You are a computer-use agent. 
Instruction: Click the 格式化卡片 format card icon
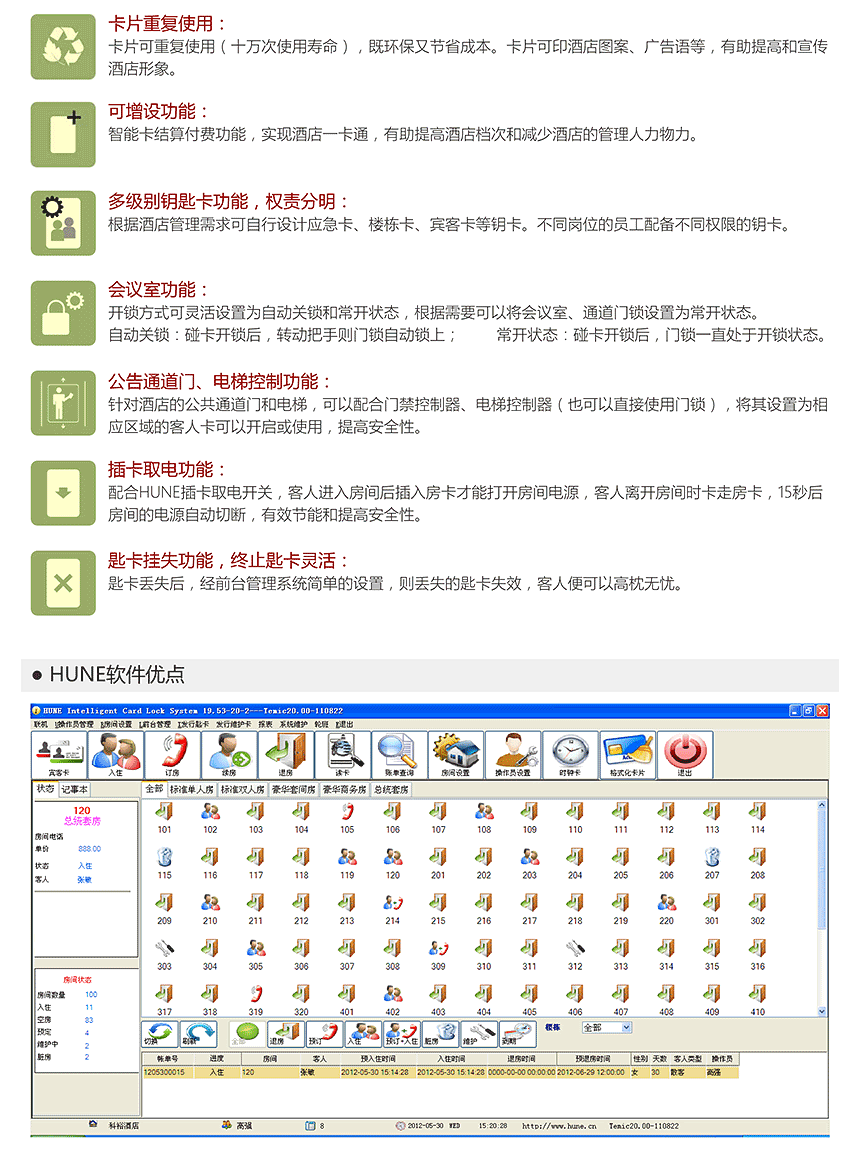(x=627, y=755)
